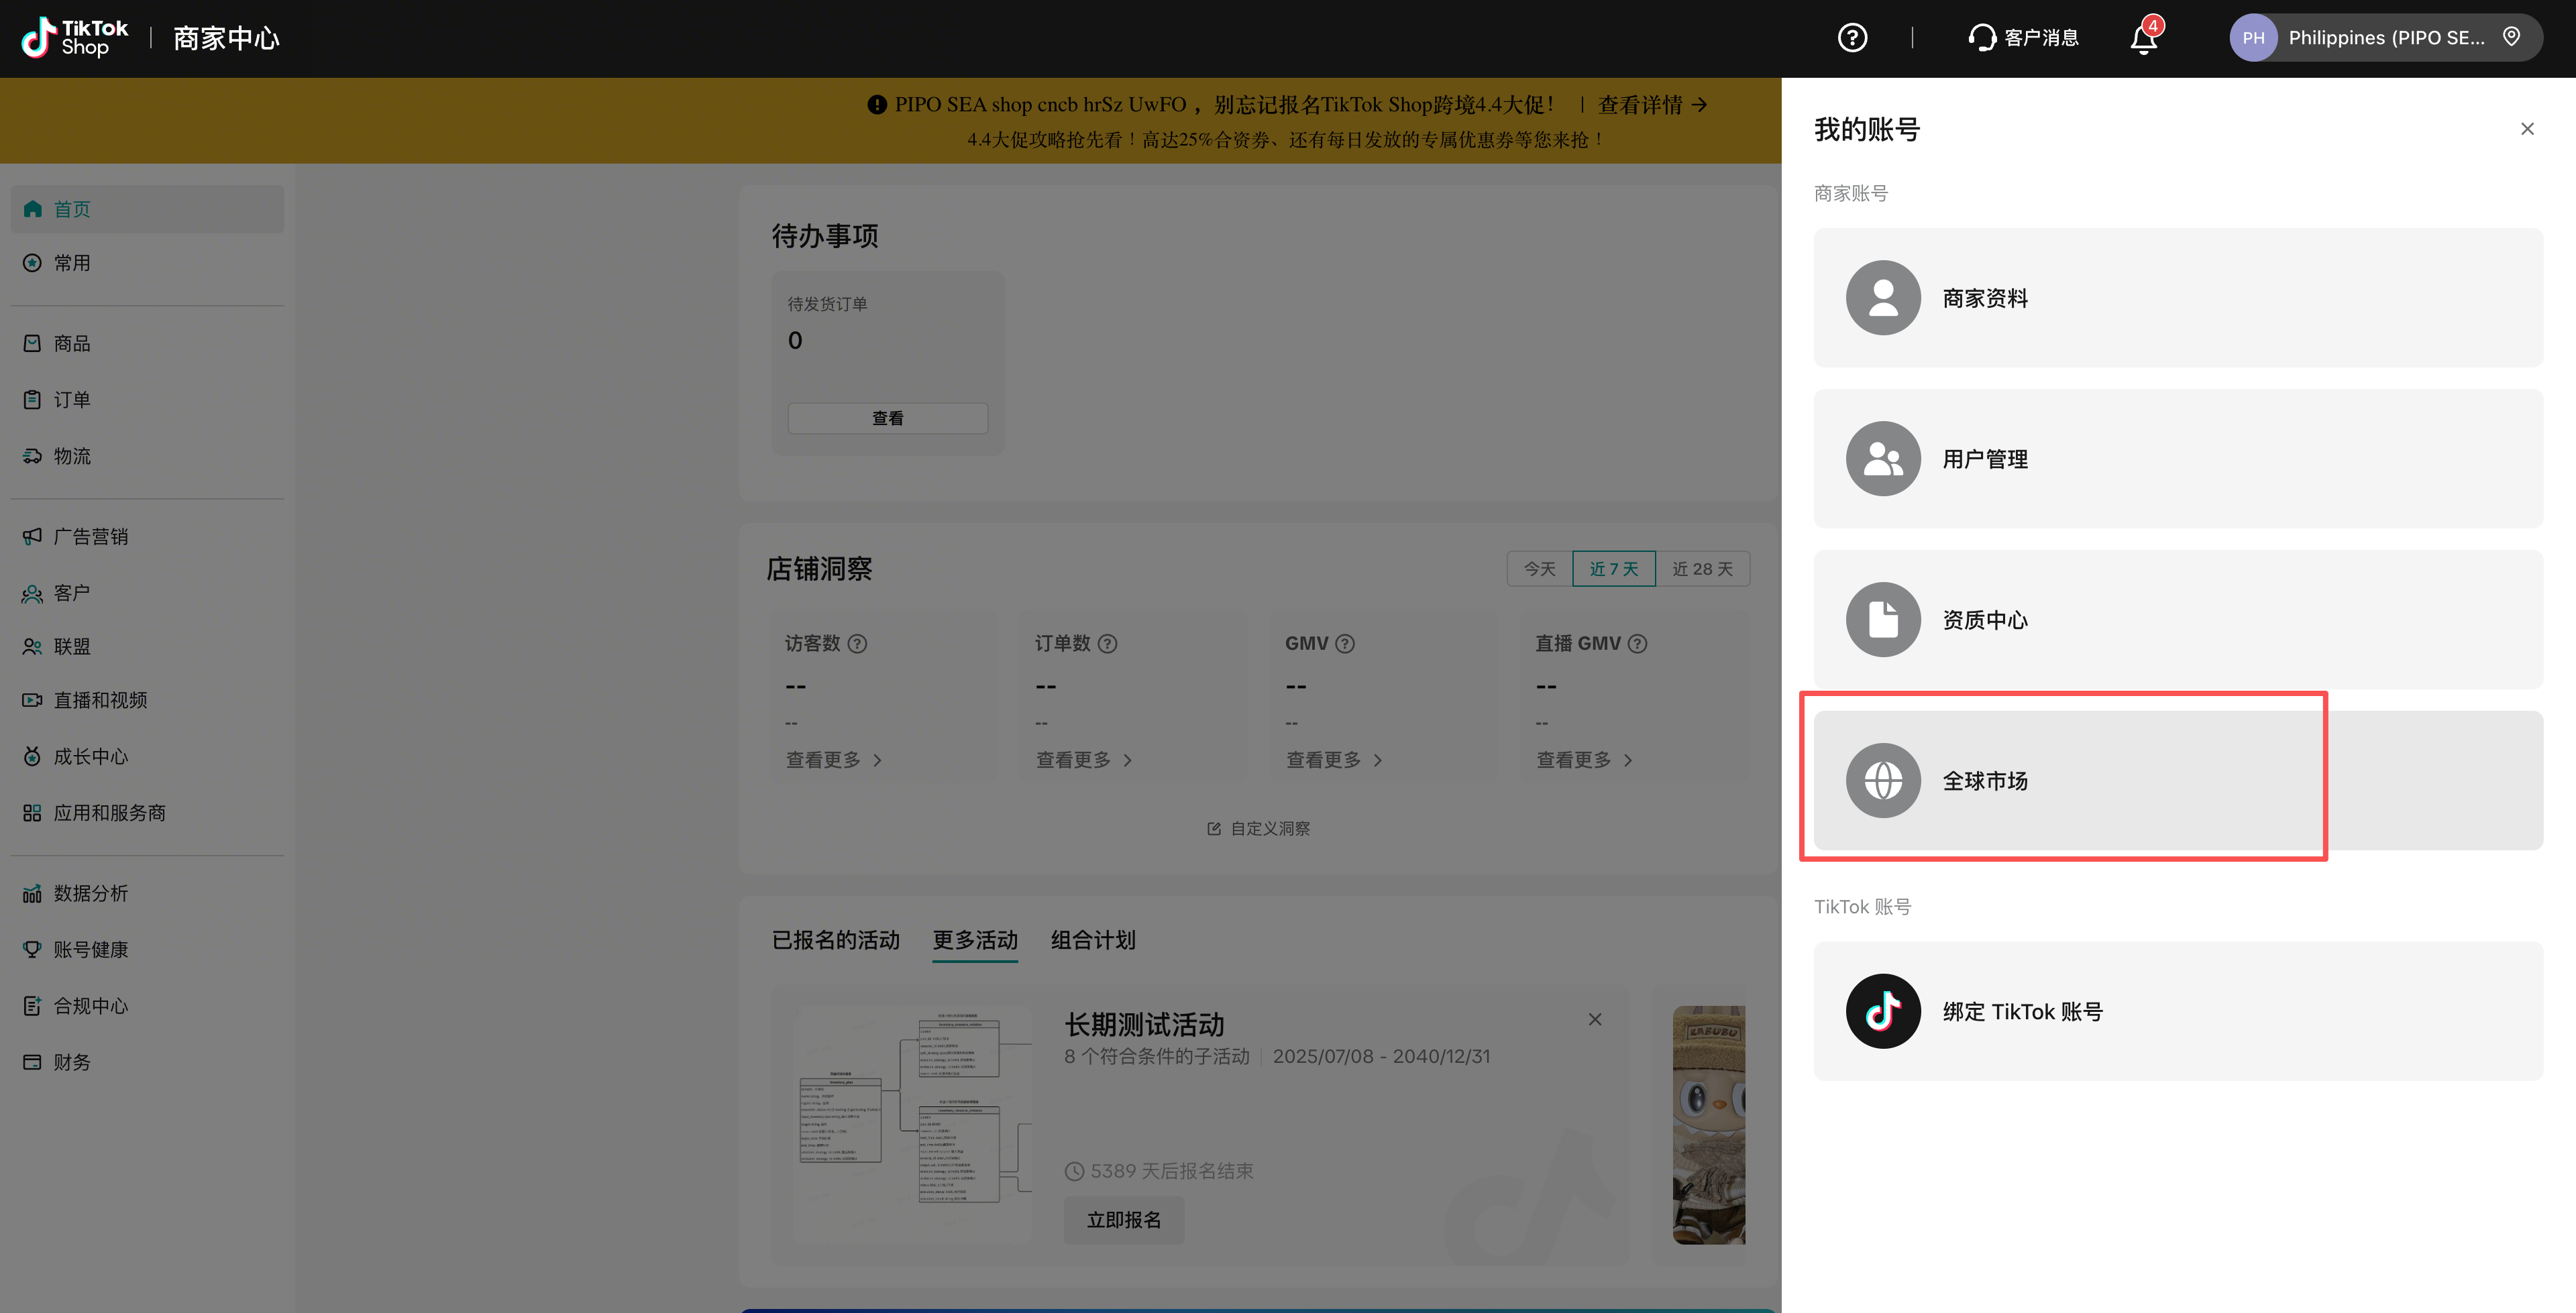Open the help question mark icon
This screenshot has height=1313, width=2576.
pyautogui.click(x=1852, y=38)
